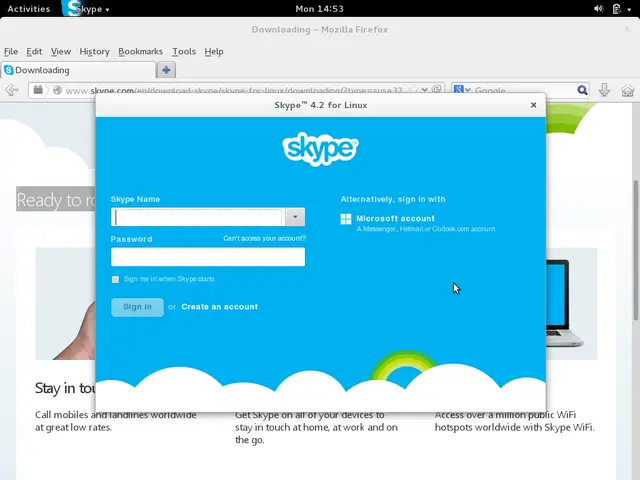The width and height of the screenshot is (640, 480).
Task: Click the clock showing Mon 14:53
Action: tap(320, 9)
